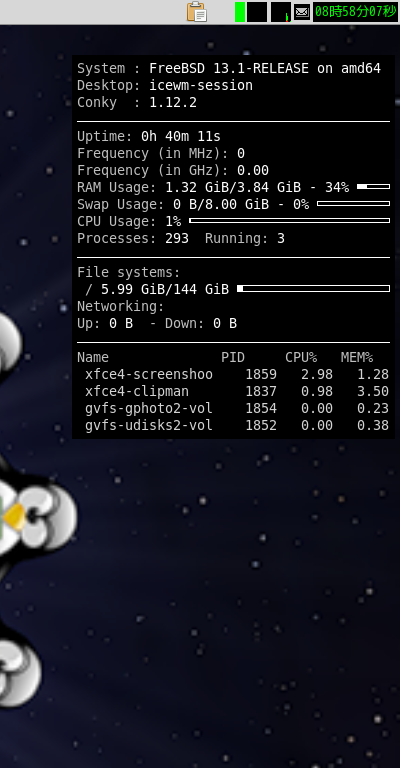This screenshot has height=768, width=400.
Task: Click the Conky version 1.12.2
Action: pyautogui.click(x=173, y=103)
